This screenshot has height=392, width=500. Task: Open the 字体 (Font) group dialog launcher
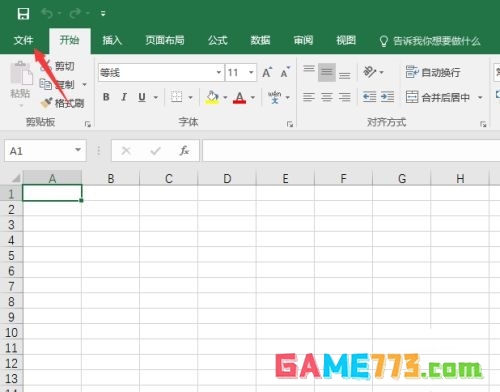point(290,124)
